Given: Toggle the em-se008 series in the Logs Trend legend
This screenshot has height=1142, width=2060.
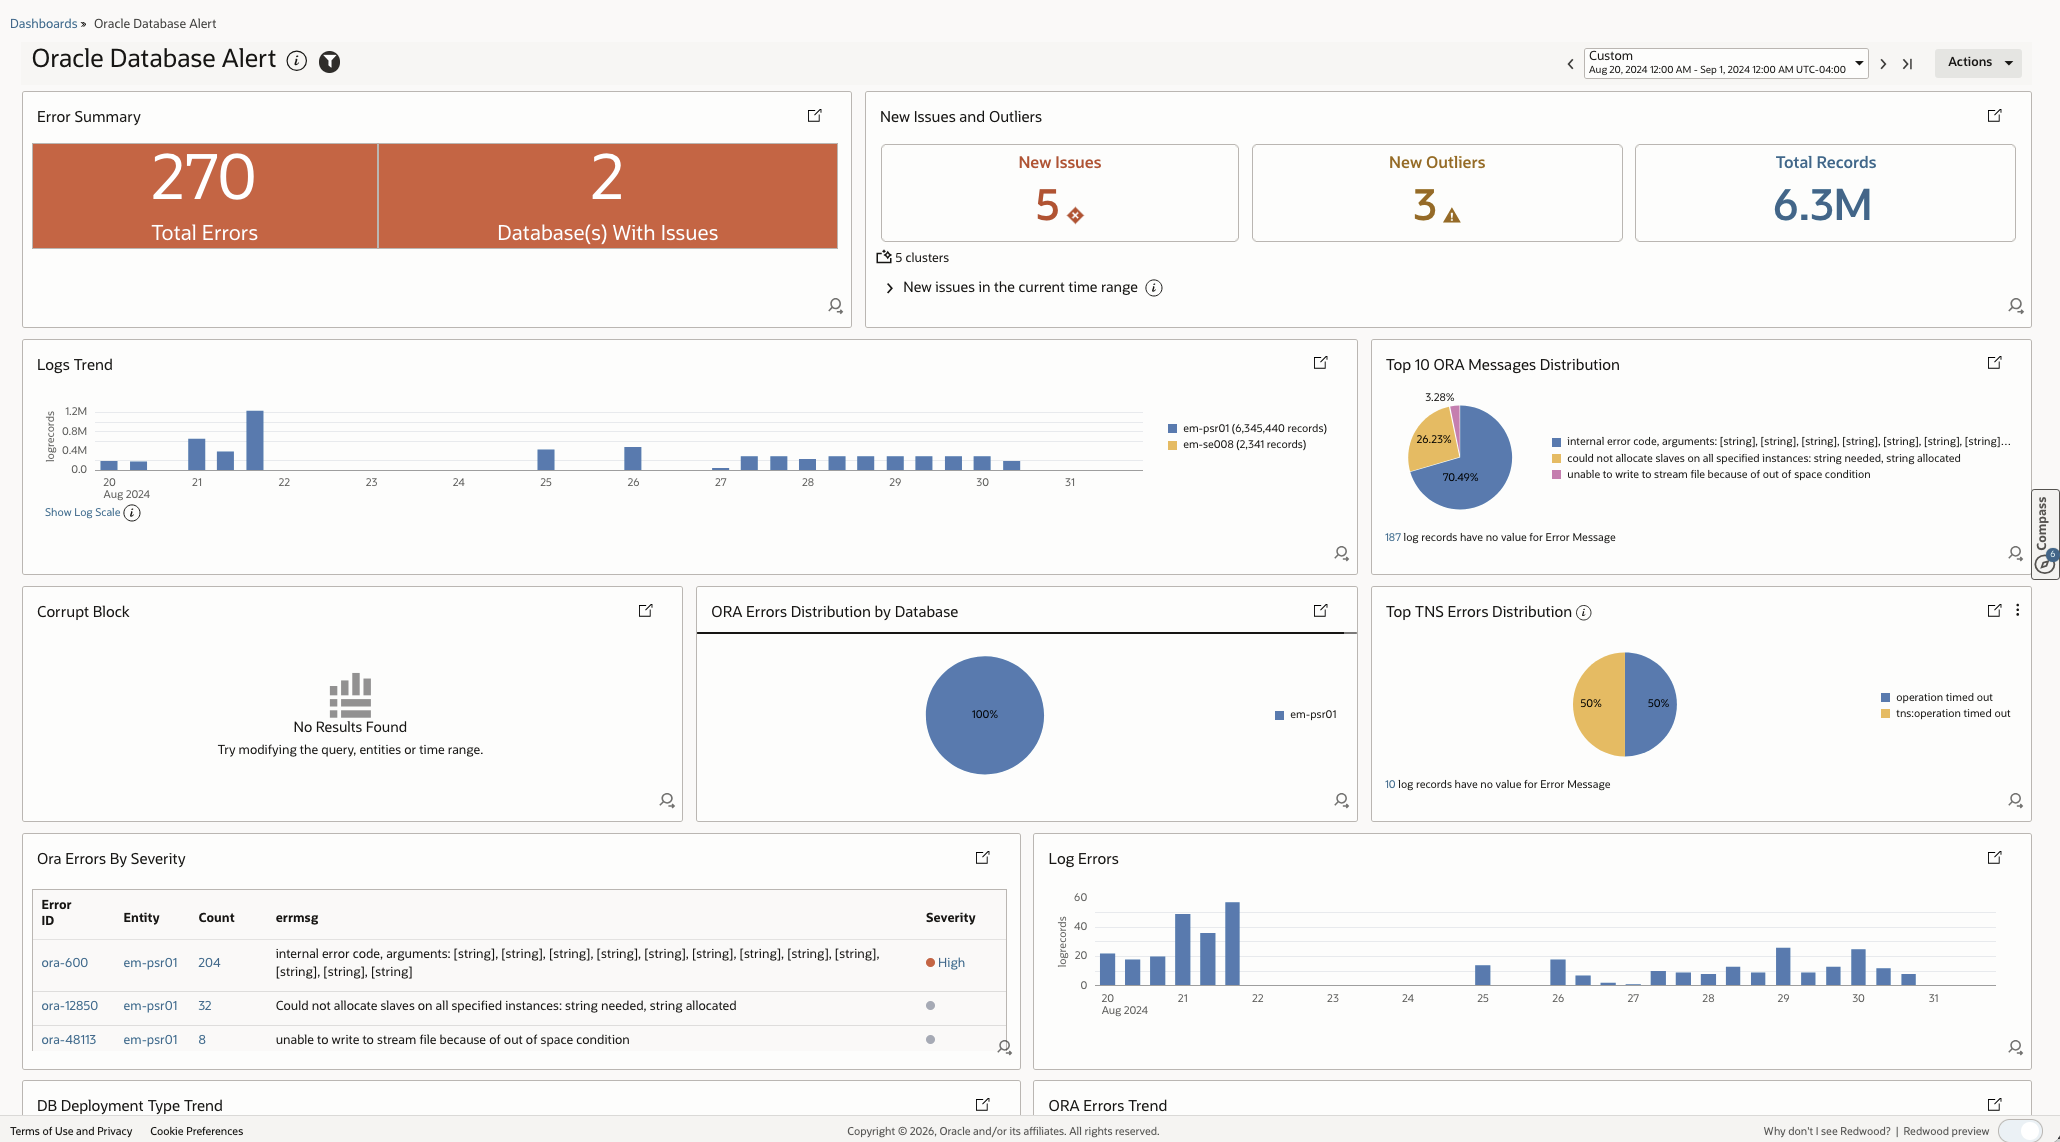Looking at the screenshot, I should click(x=1237, y=444).
